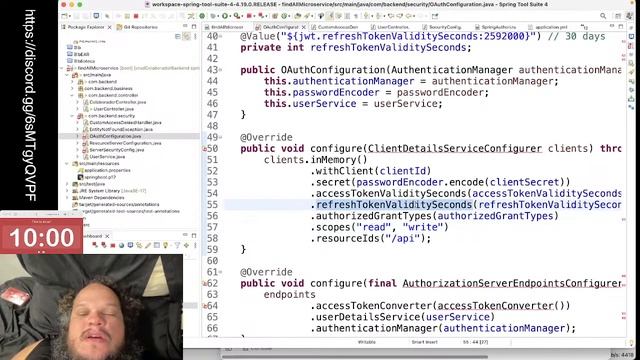Click the error marker on line 50
The height and width of the screenshot is (360, 640).
pyautogui.click(x=205, y=149)
